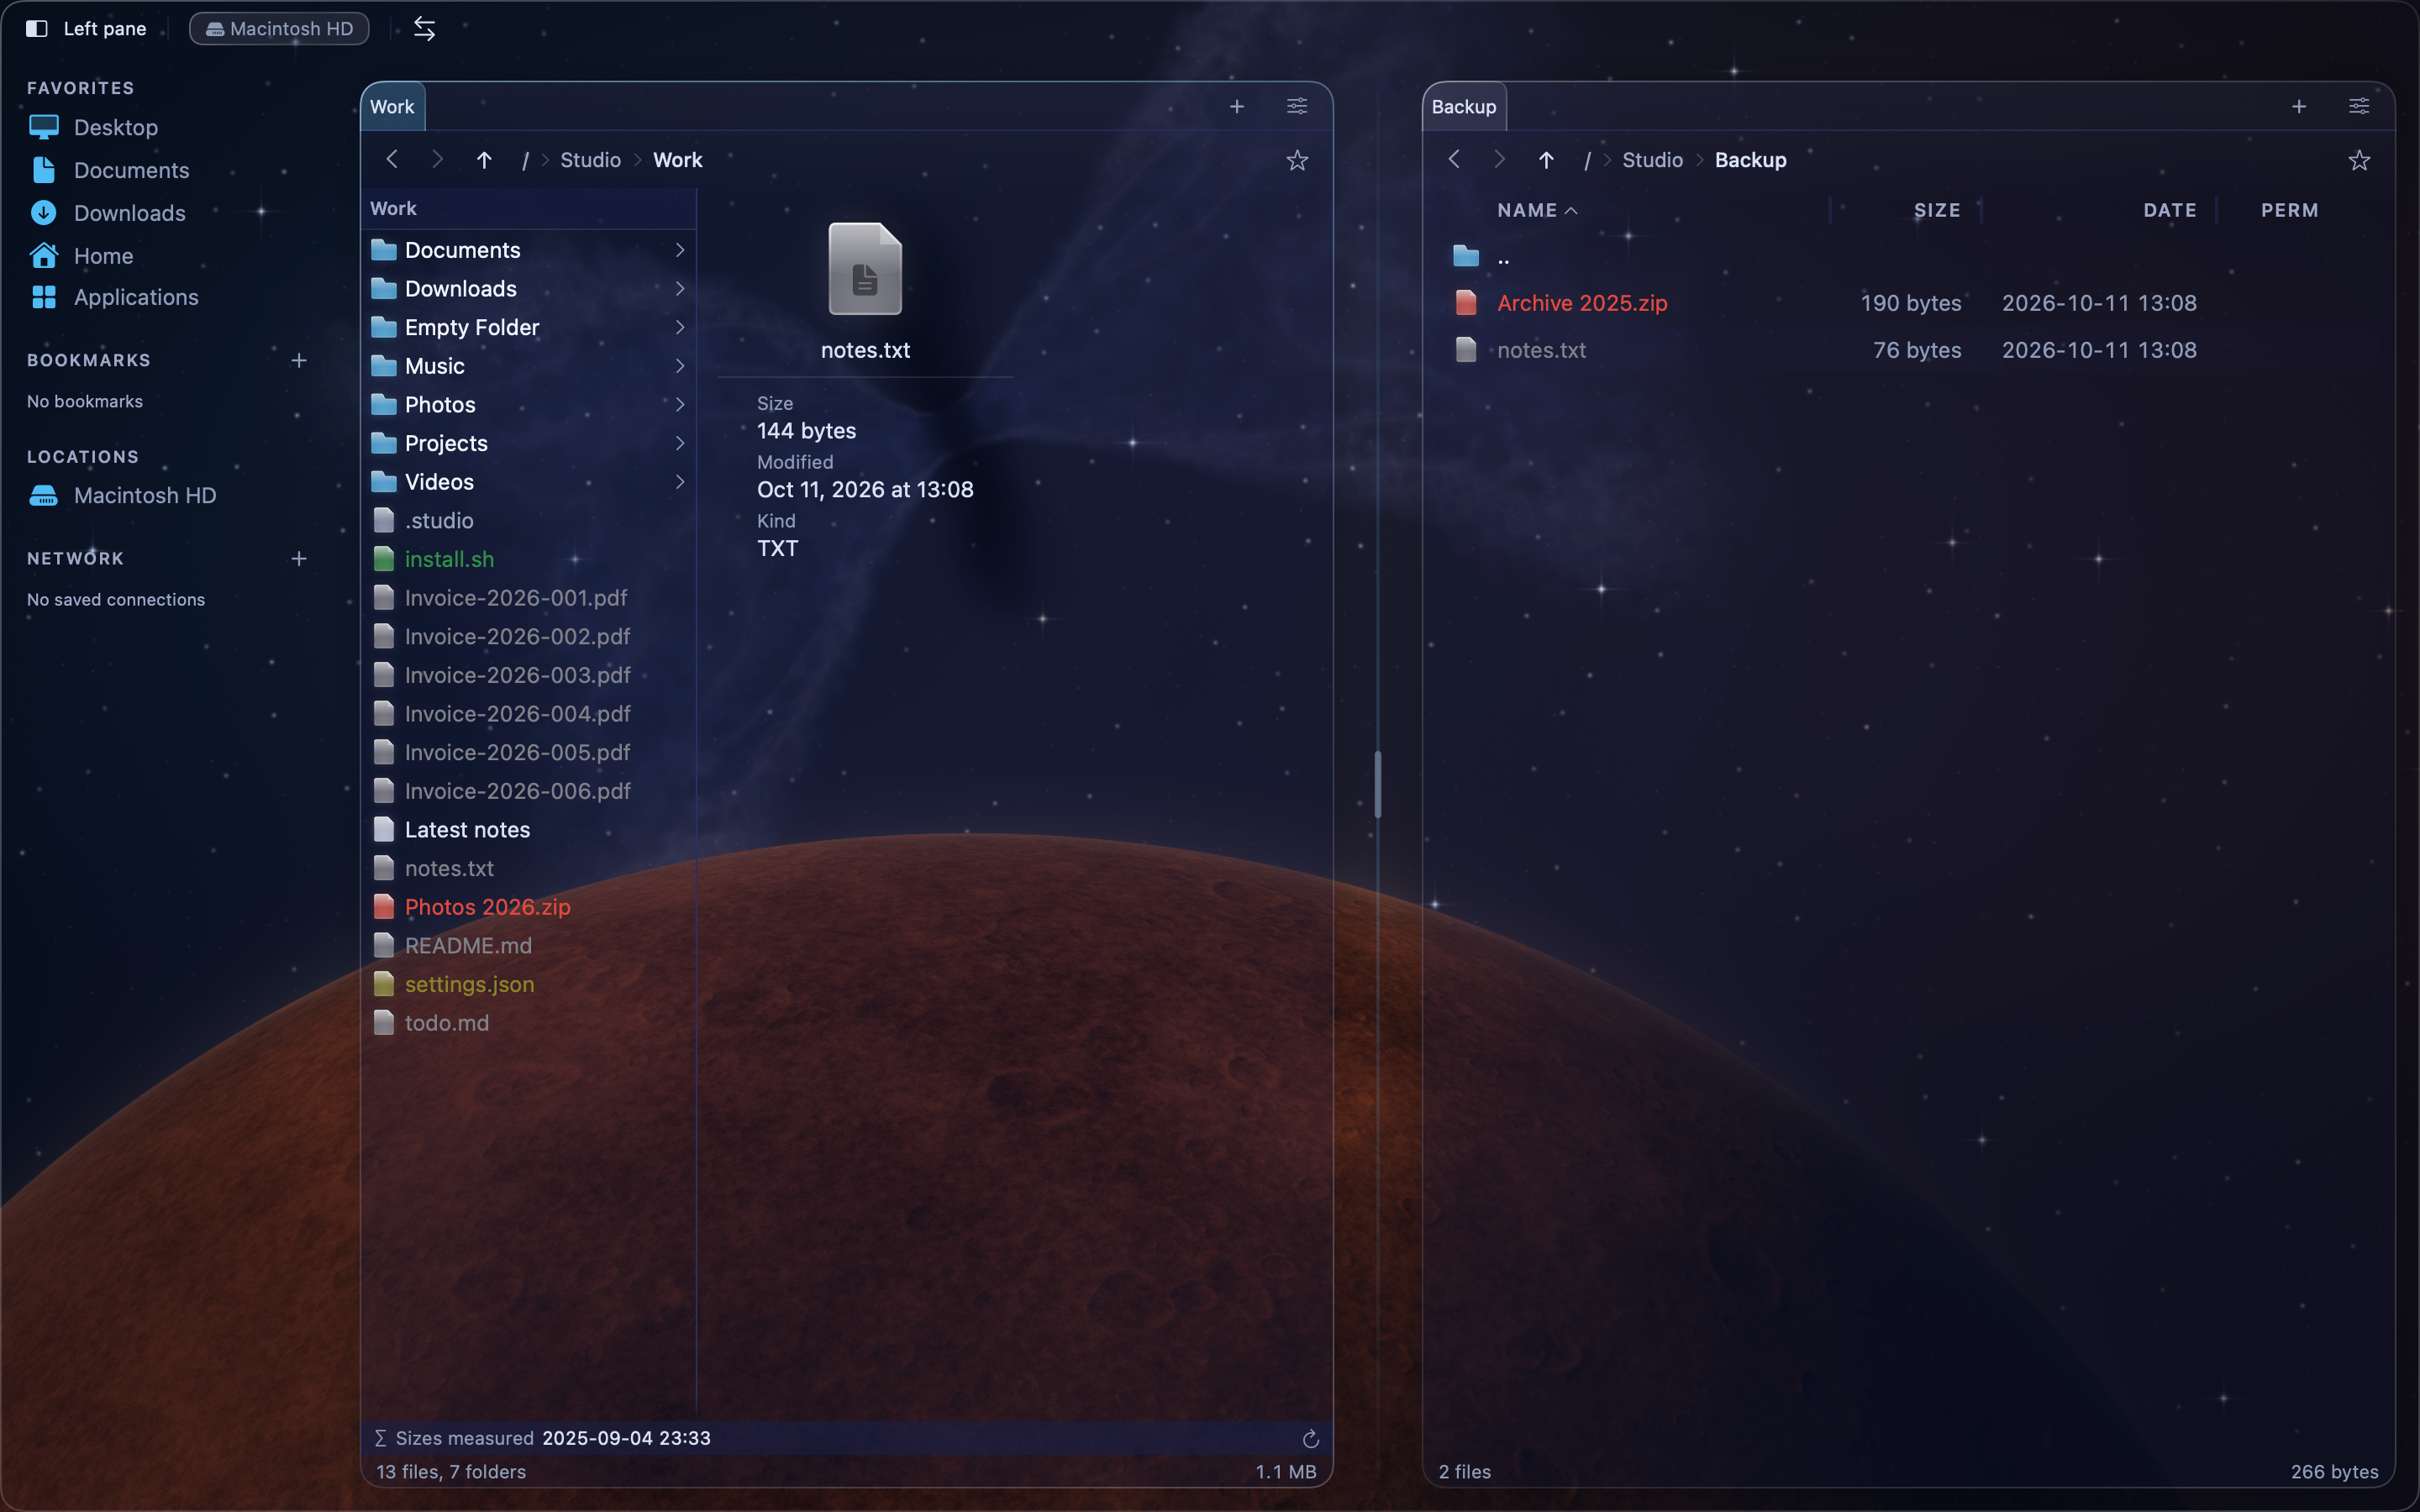Select settings.json in Work list
The width and height of the screenshot is (2420, 1512).
[x=529, y=984]
